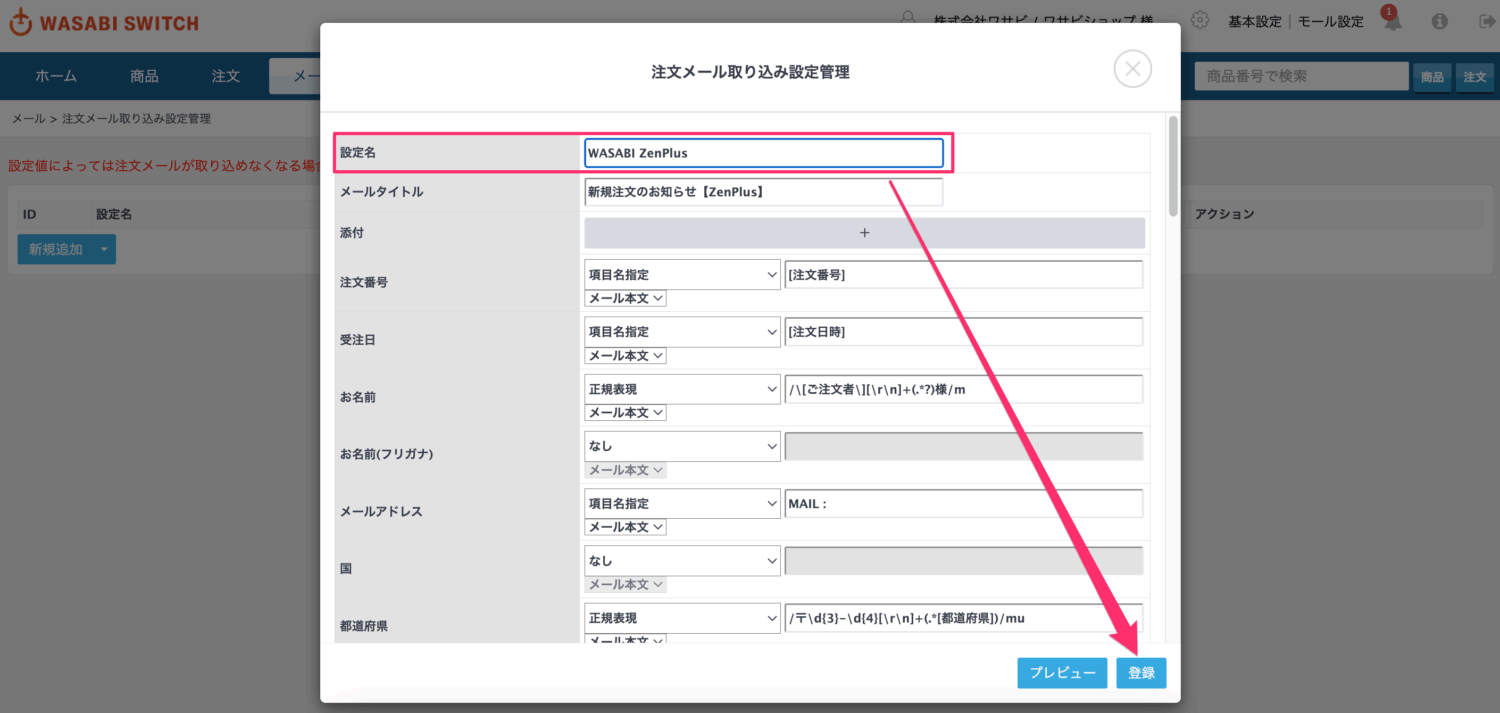Open the メールアドレス メール本文 source dropdown

625,526
